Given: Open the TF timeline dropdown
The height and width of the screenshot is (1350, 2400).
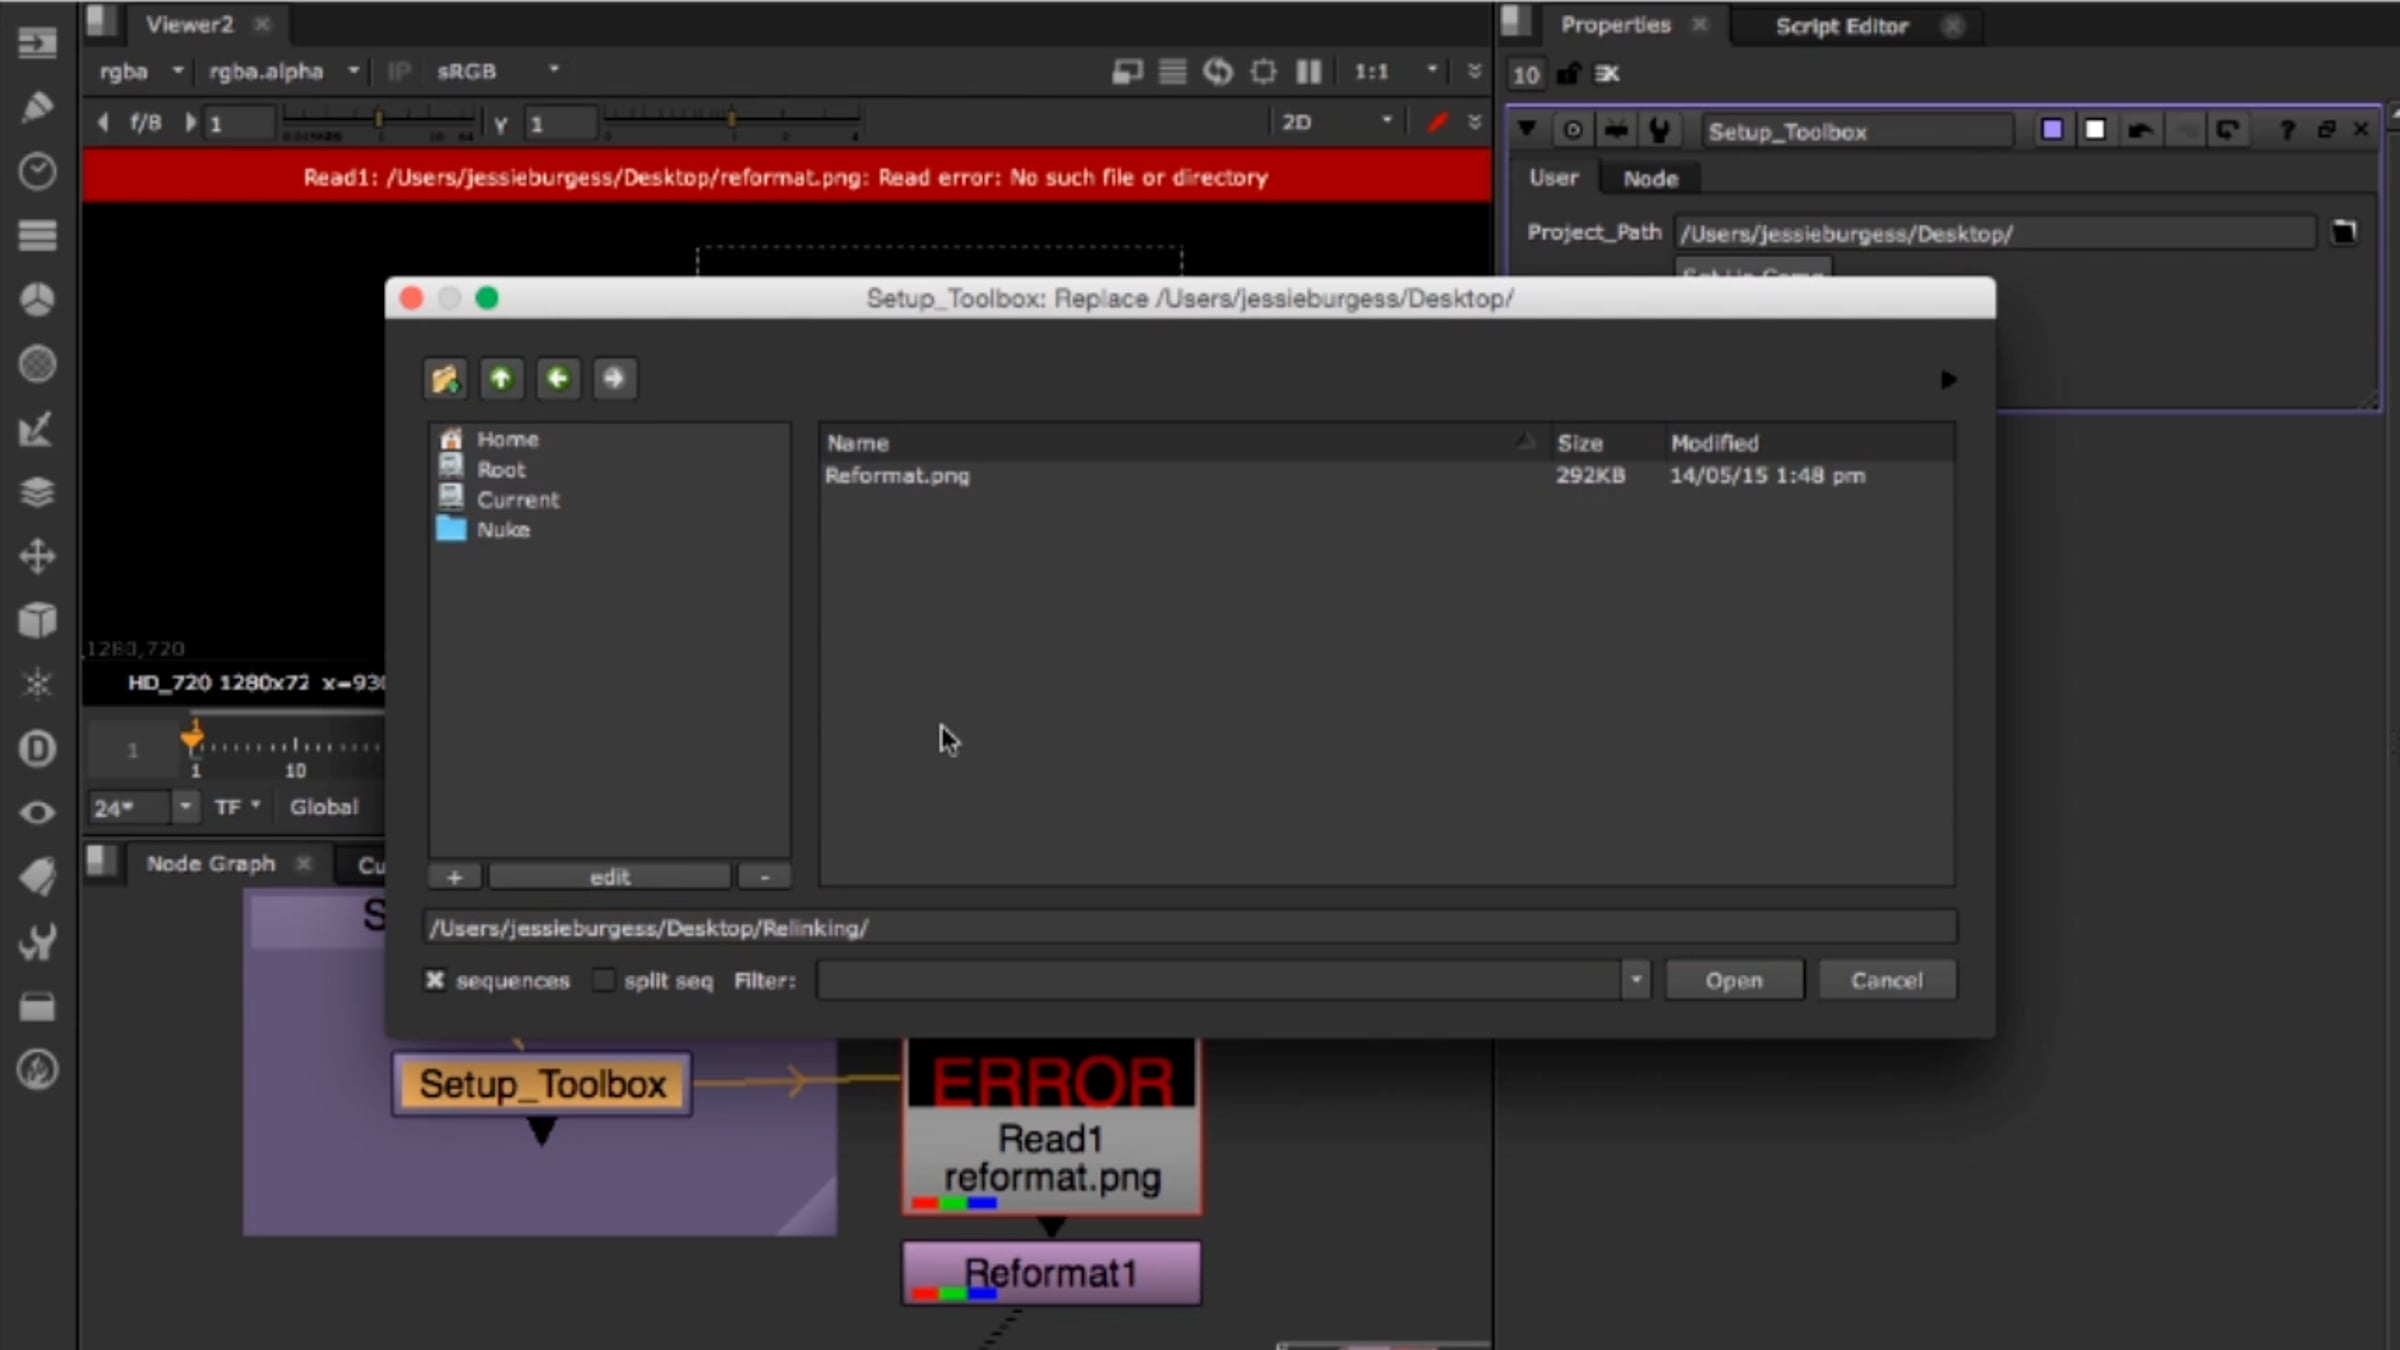Looking at the screenshot, I should tap(237, 807).
